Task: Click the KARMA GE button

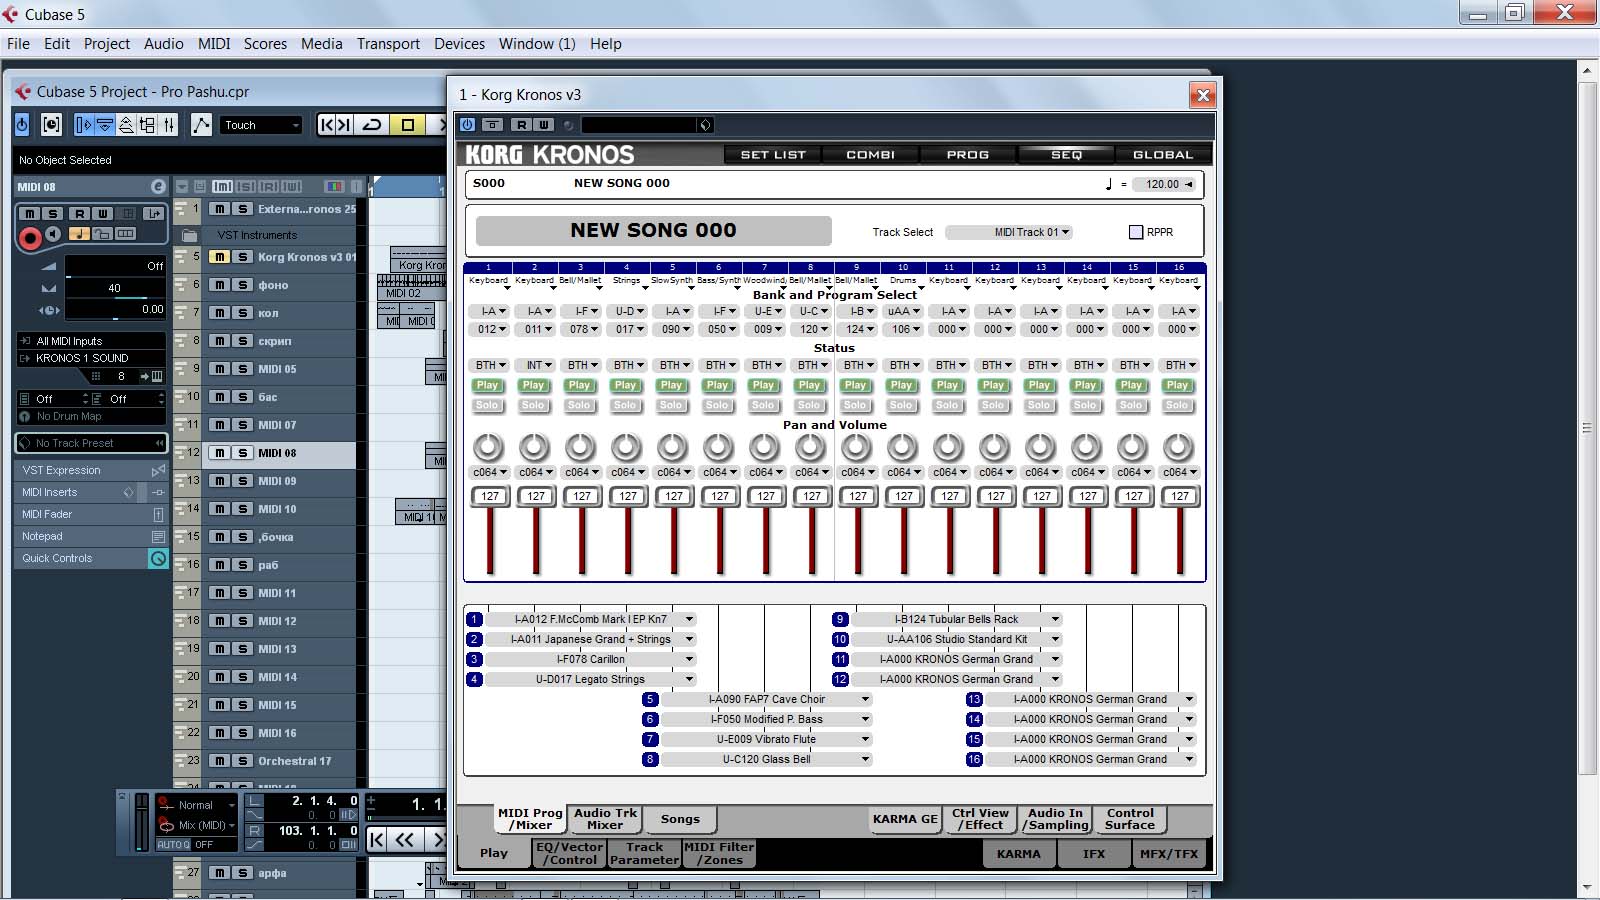Action: coord(905,819)
